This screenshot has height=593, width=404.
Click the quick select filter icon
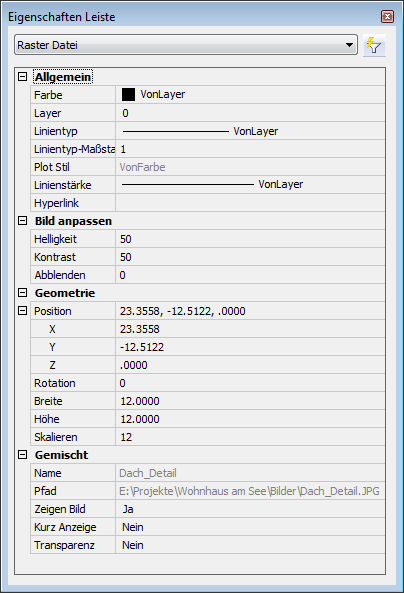[374, 45]
